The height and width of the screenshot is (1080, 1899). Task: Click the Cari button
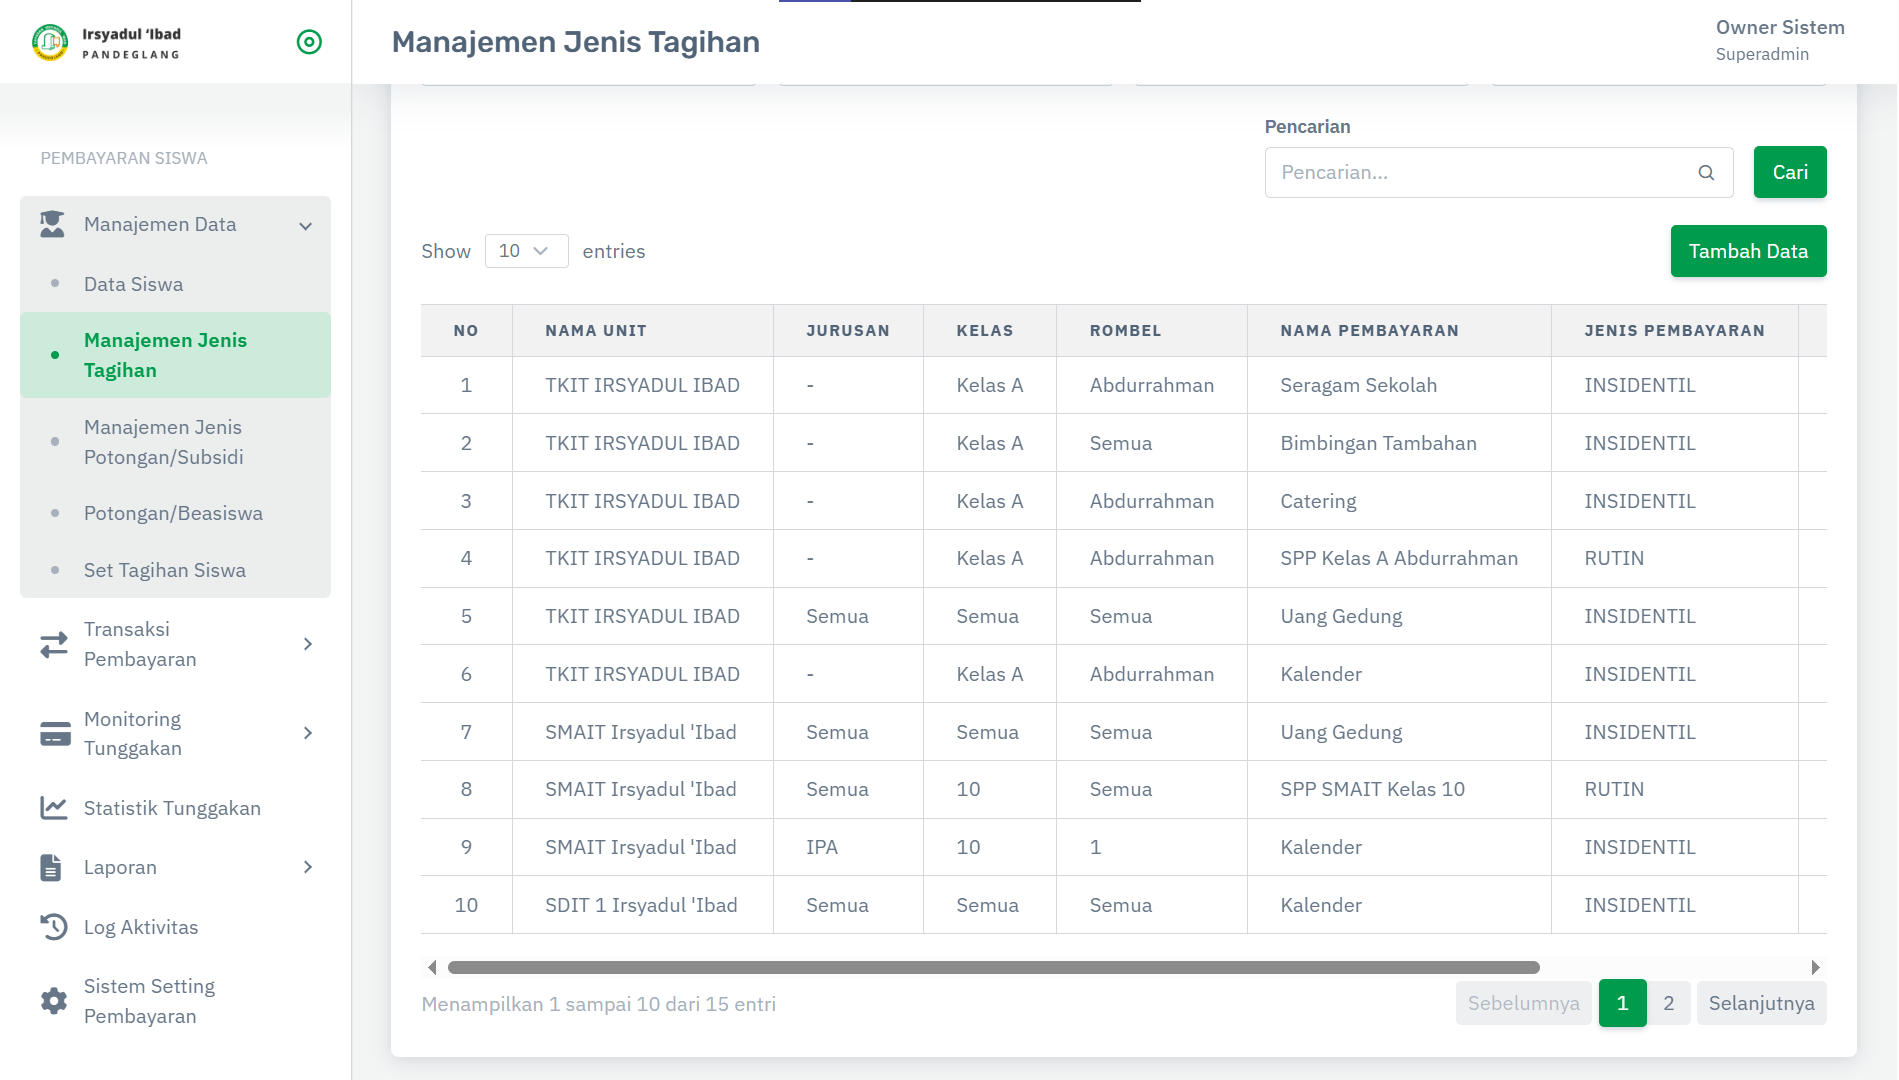click(x=1790, y=172)
